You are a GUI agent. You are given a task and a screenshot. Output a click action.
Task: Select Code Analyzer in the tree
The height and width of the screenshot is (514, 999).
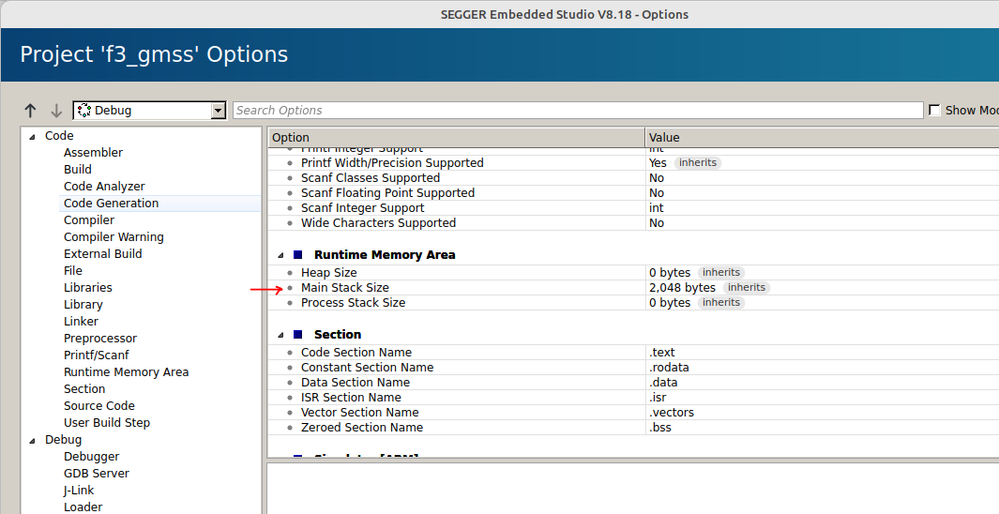104,186
